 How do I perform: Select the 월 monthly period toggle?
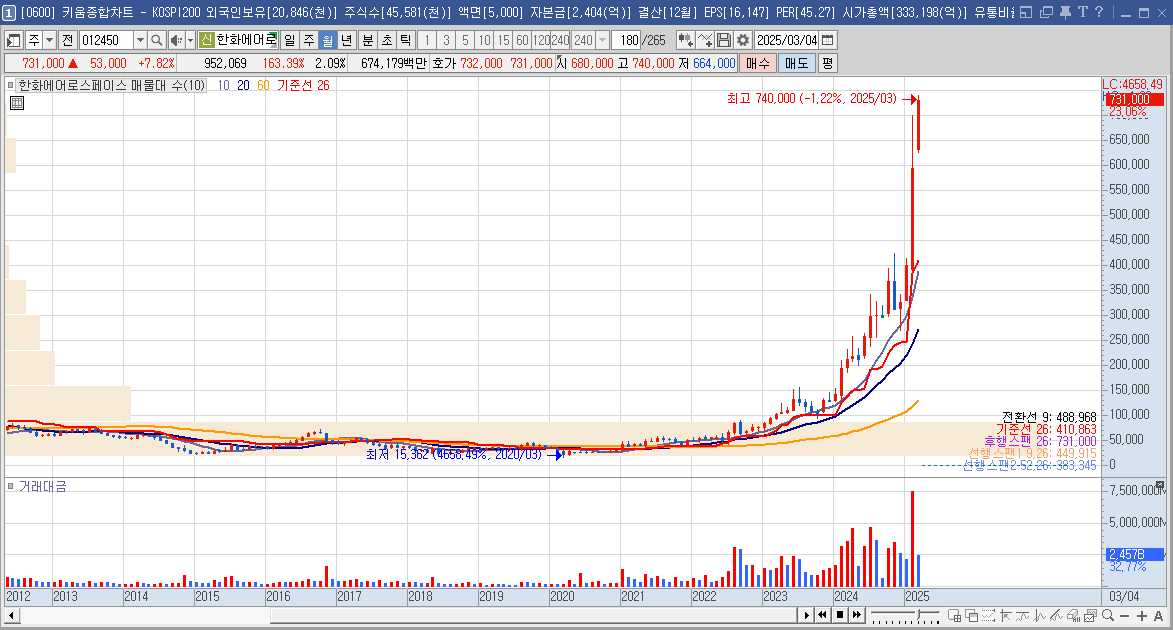[328, 40]
